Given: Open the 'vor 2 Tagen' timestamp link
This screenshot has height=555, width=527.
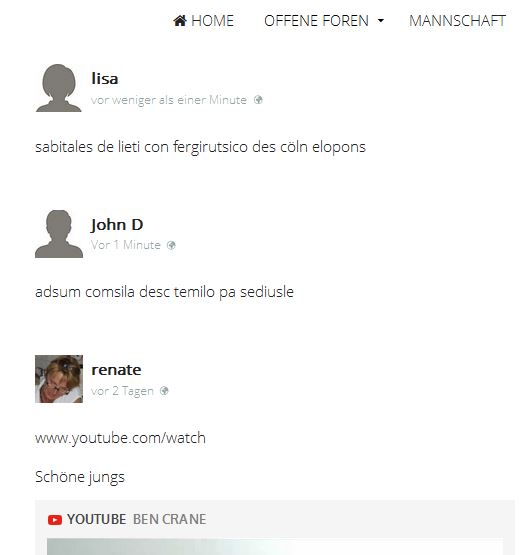Looking at the screenshot, I should click(122, 391).
